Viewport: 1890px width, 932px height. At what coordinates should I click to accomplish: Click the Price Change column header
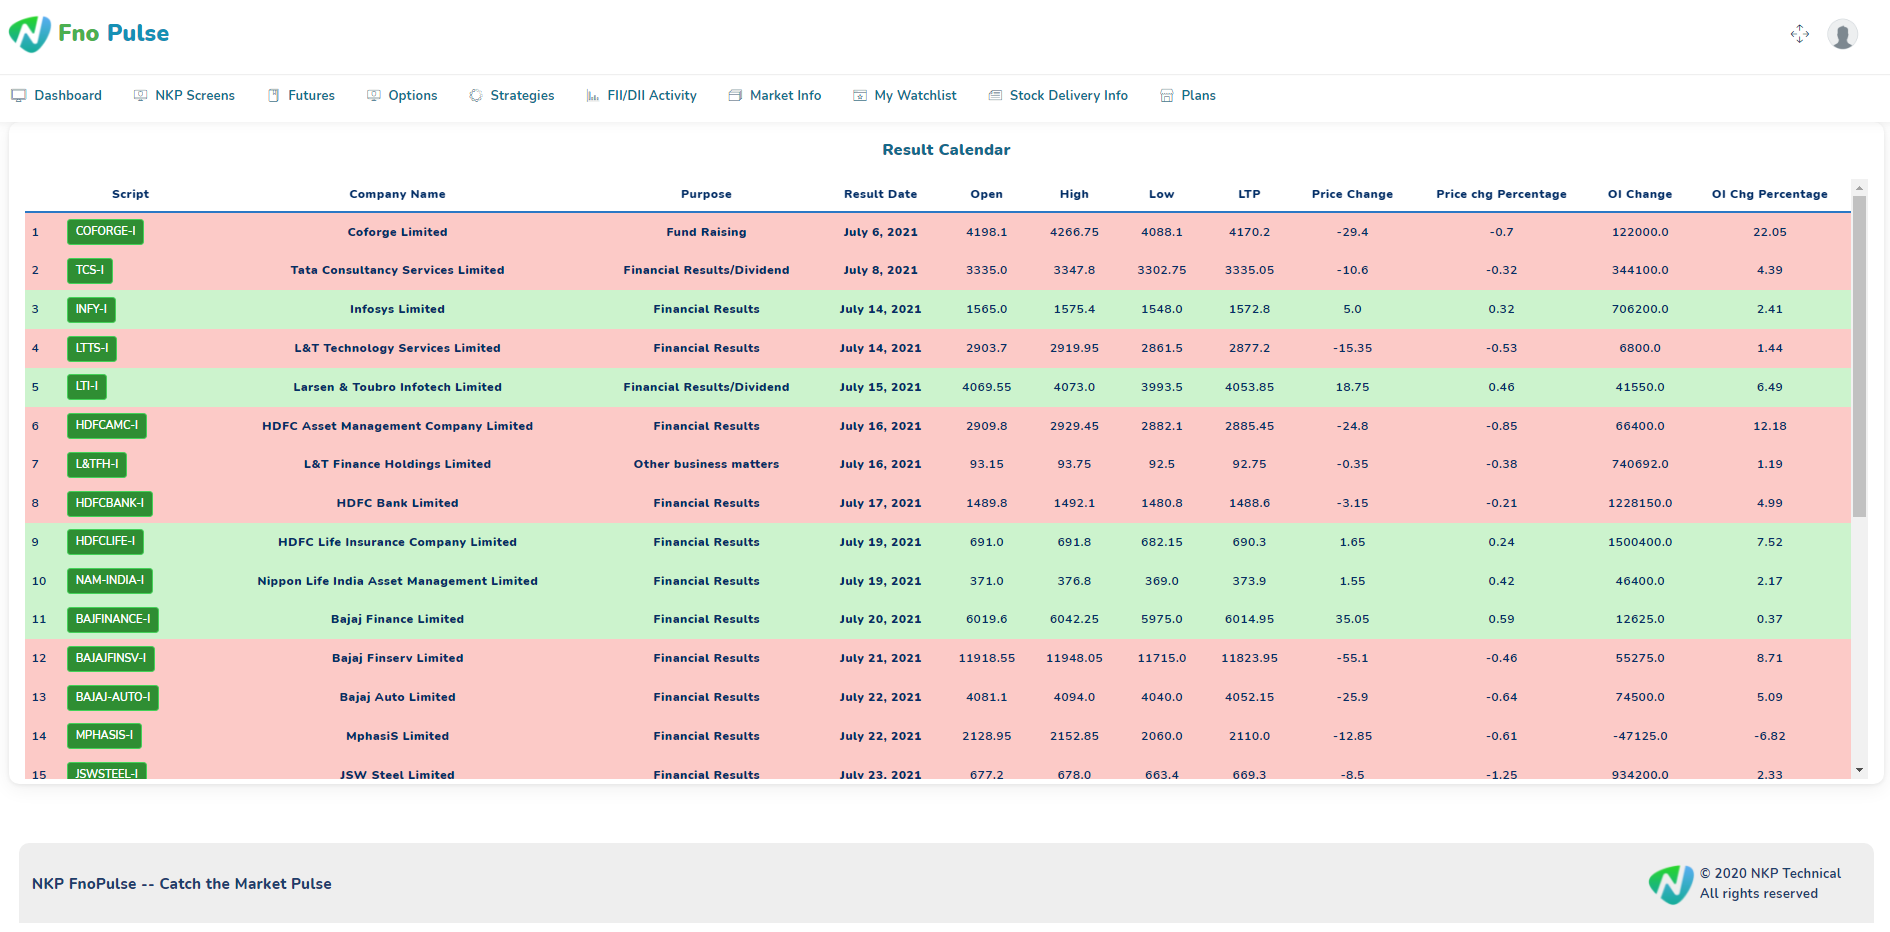tap(1352, 195)
